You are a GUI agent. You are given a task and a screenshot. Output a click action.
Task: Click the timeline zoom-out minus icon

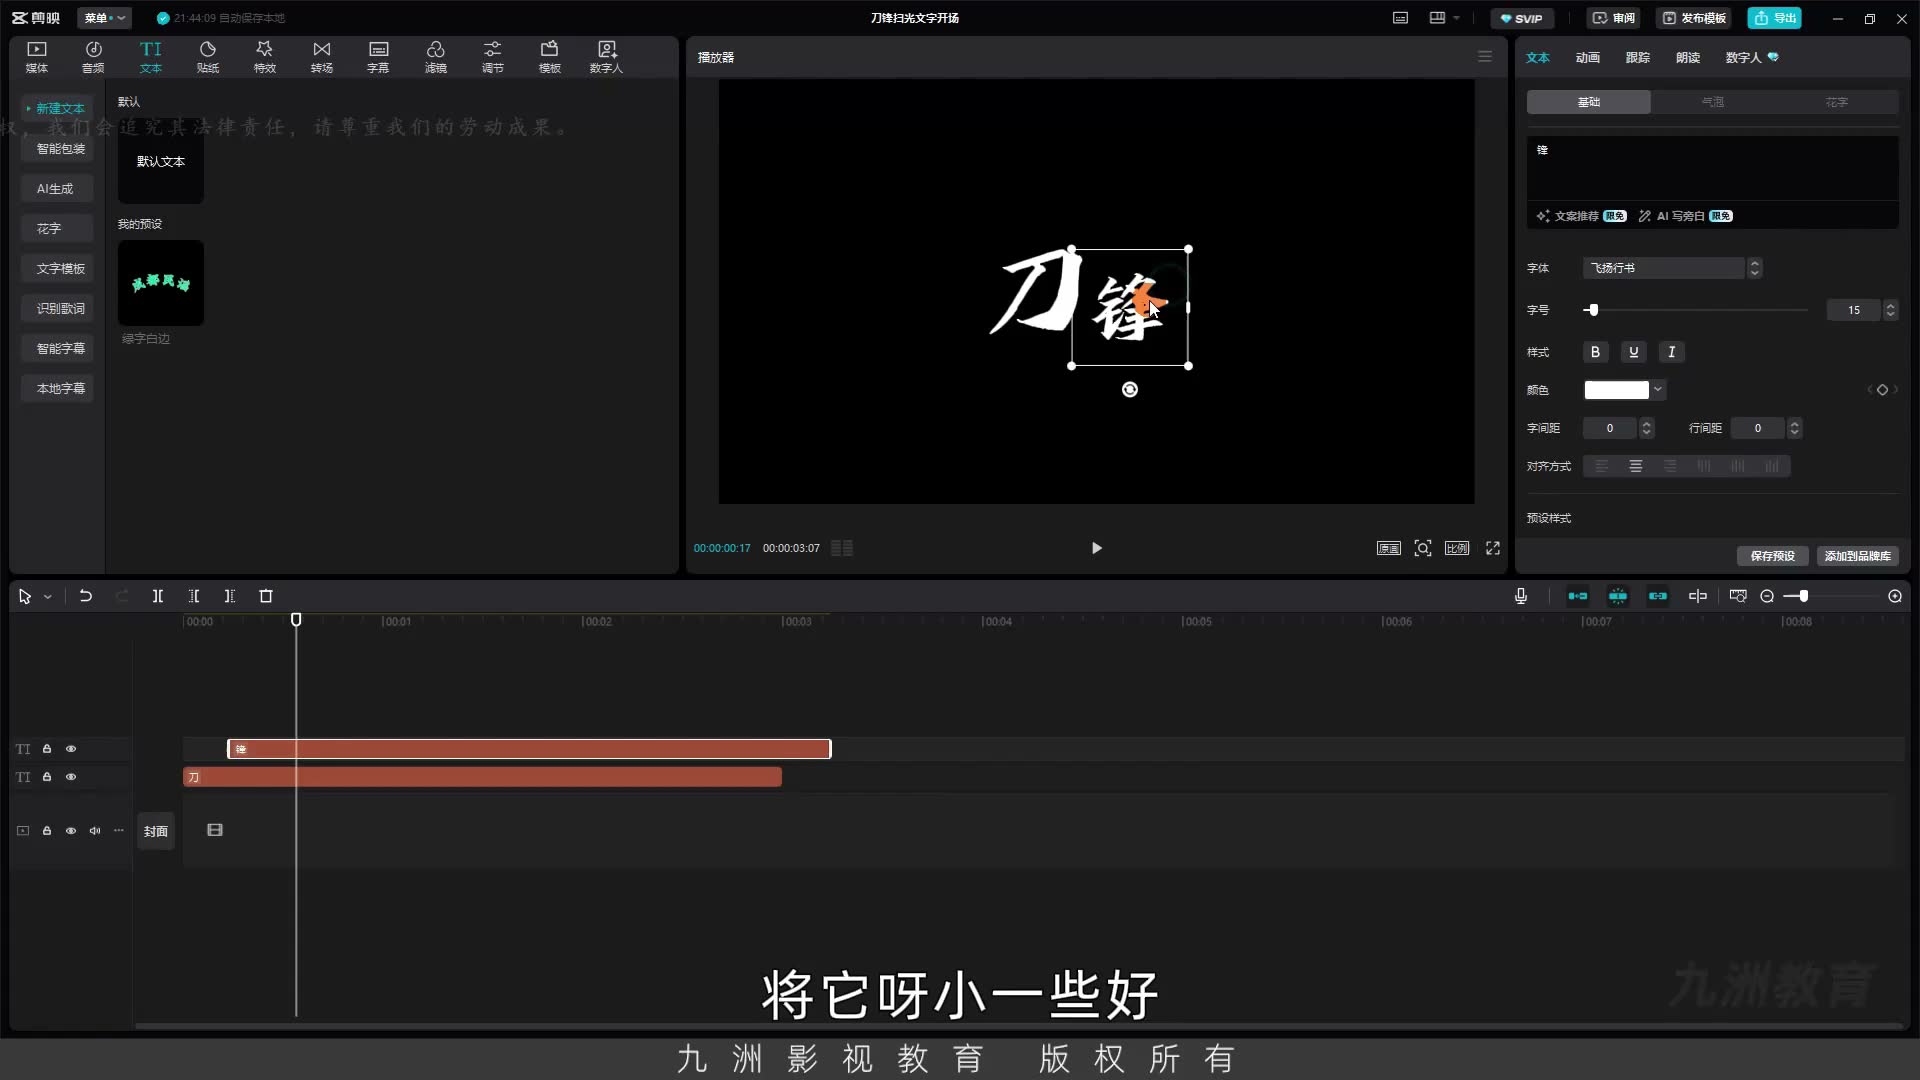1767,596
